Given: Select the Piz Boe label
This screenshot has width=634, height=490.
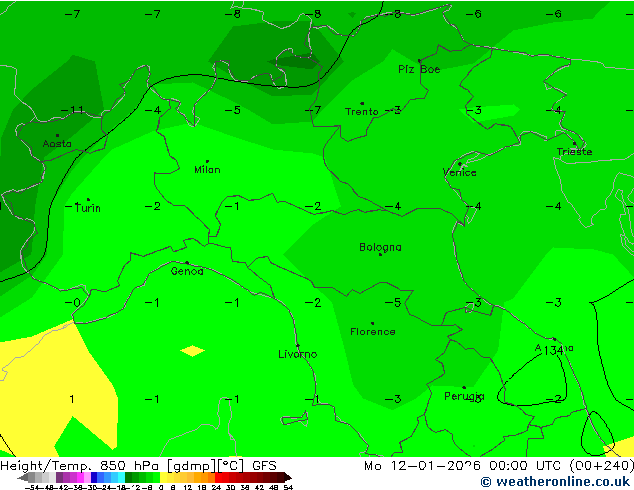Looking at the screenshot, I should coord(419,69).
